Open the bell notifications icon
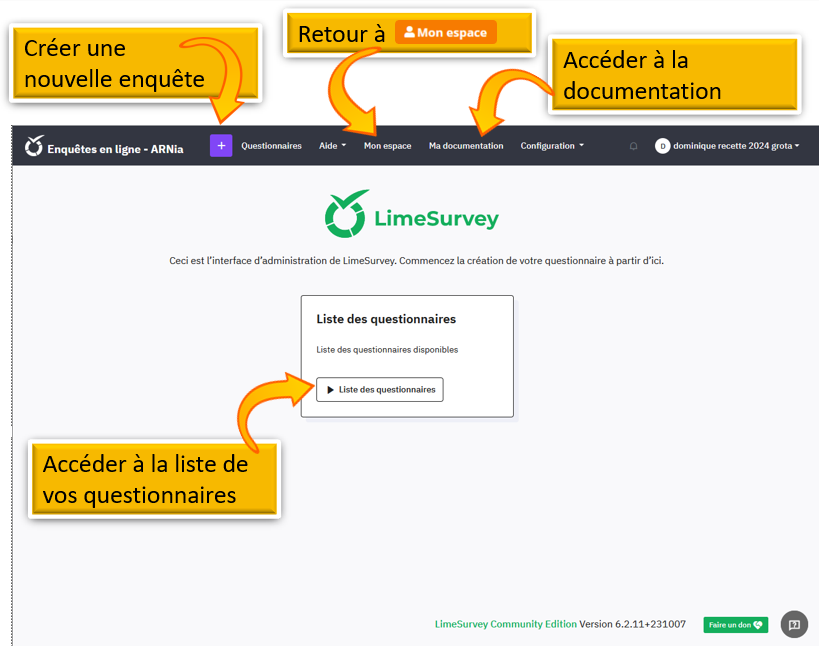The width and height of the screenshot is (819, 646). tap(633, 146)
